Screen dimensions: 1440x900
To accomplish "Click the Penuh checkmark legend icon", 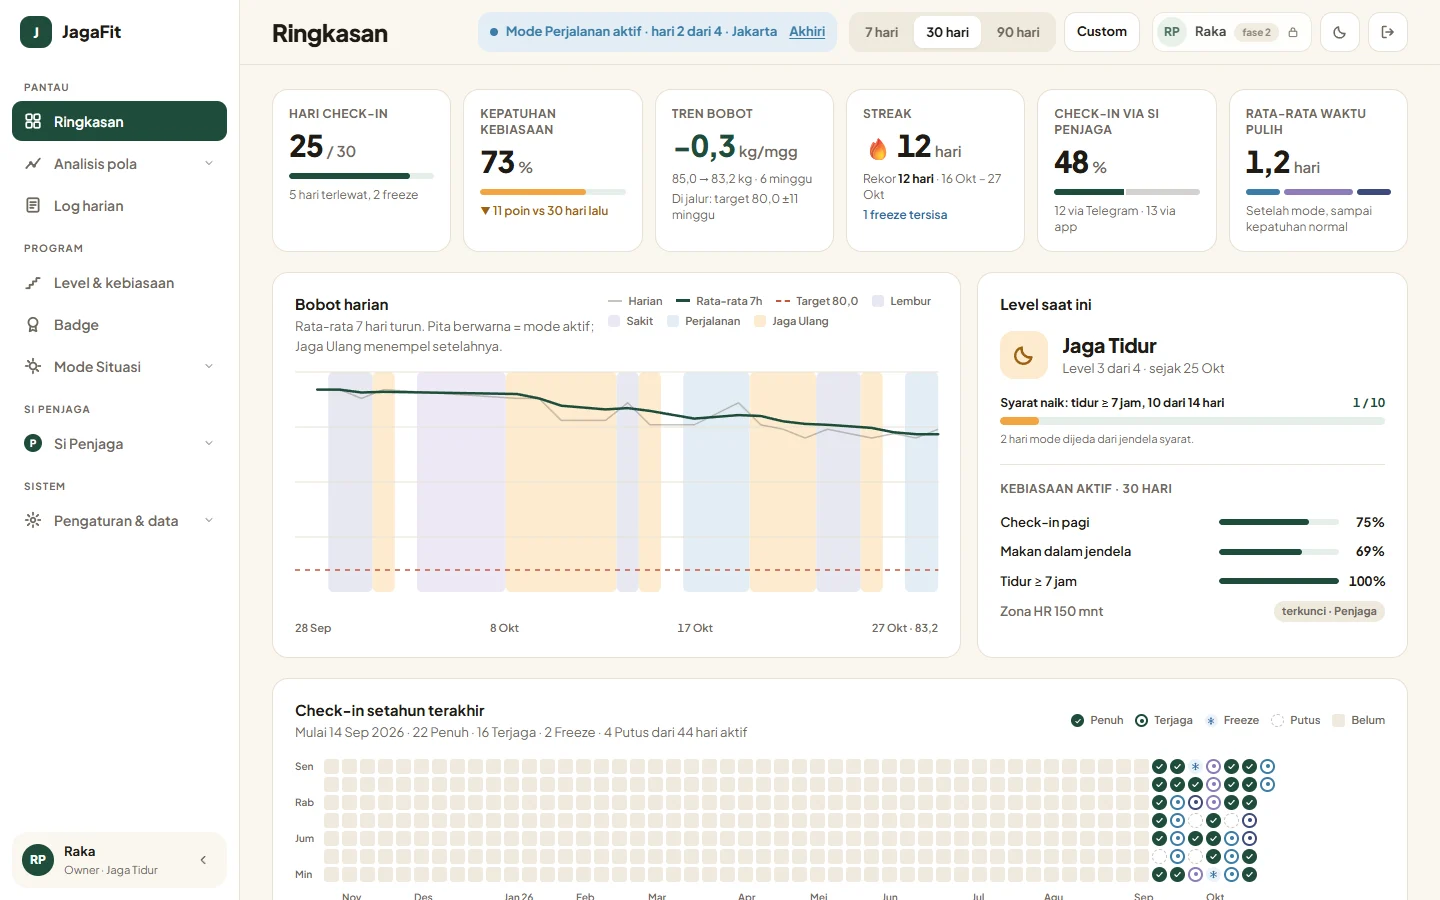I will point(1077,720).
